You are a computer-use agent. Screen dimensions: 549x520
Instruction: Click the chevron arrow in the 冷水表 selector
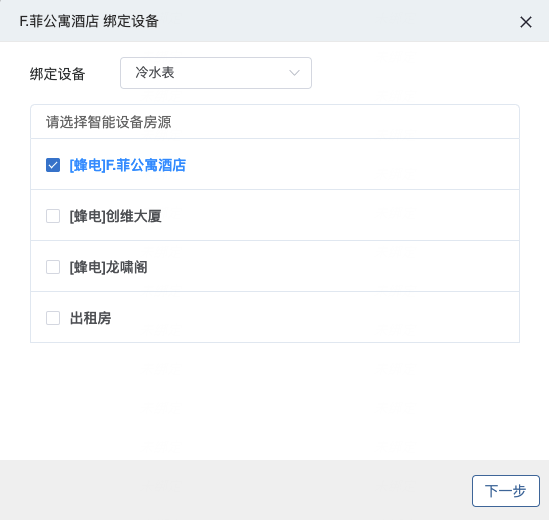[x=294, y=73]
